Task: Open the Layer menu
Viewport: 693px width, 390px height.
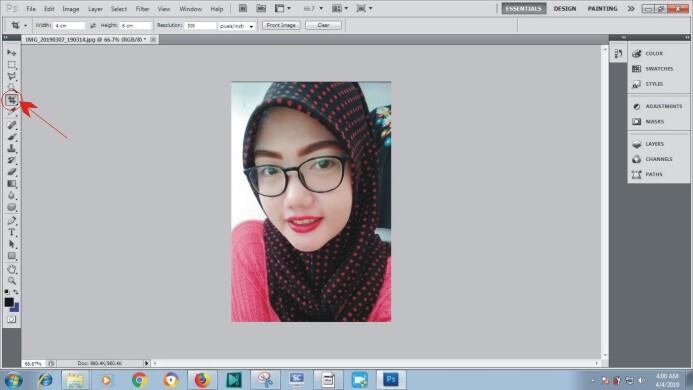Action: pyautogui.click(x=95, y=9)
